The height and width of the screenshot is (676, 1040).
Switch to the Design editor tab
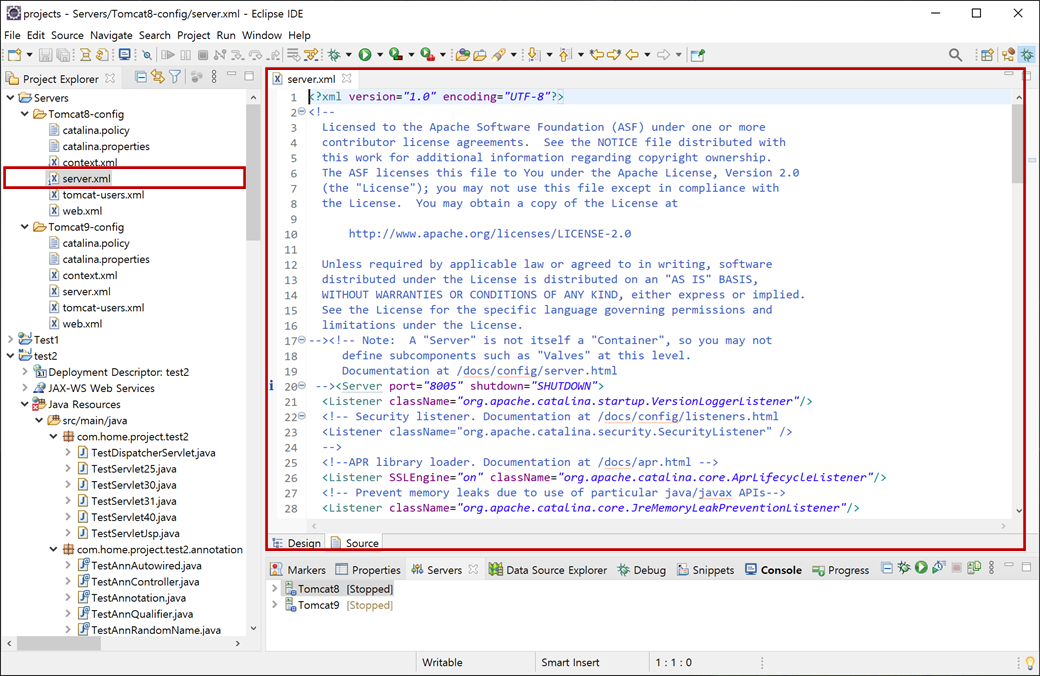click(297, 543)
